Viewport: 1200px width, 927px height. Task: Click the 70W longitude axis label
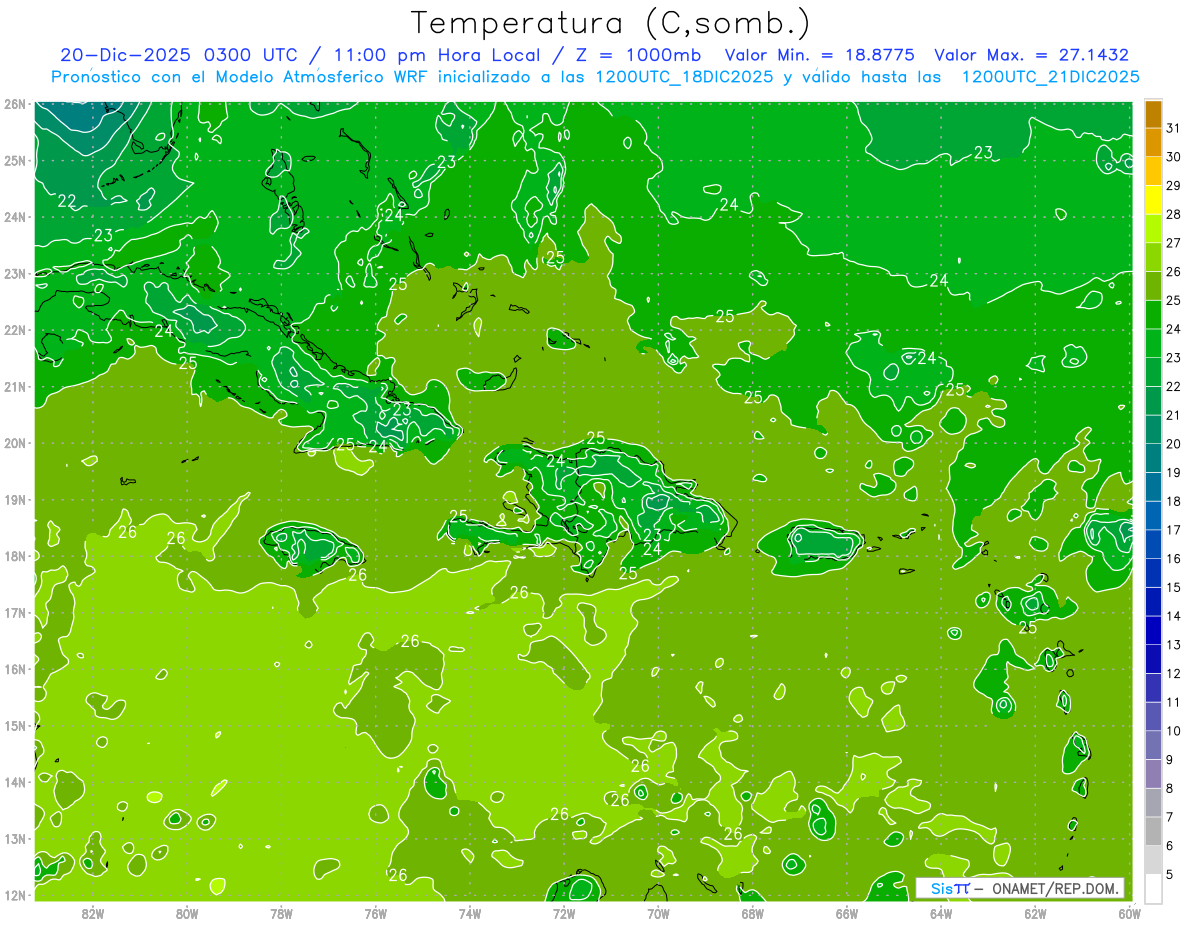(x=658, y=912)
